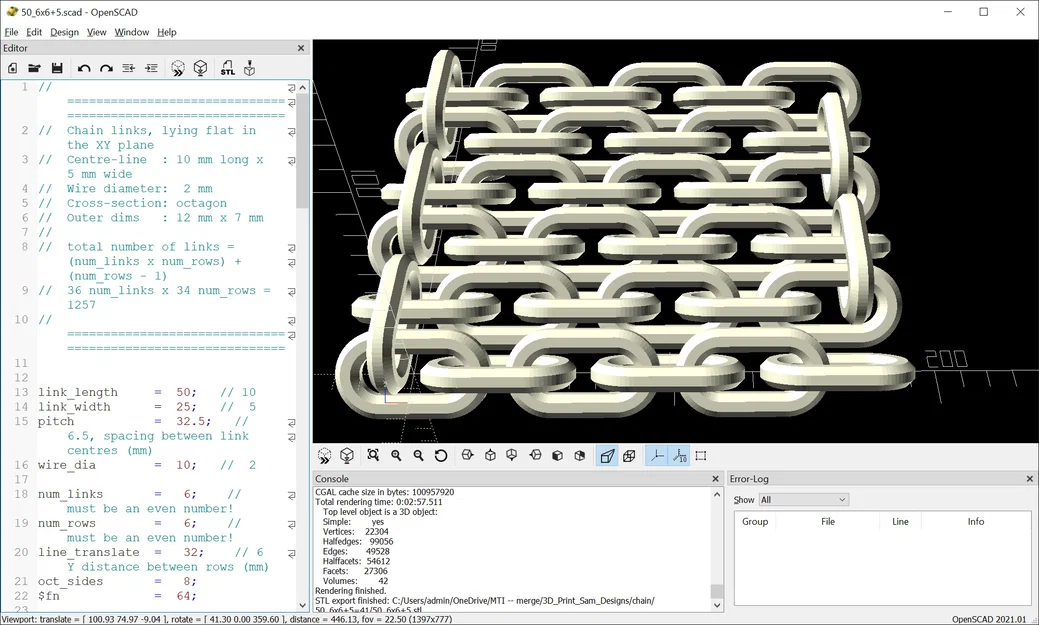
Task: Create a new file from editor toolbar
Action: click(x=13, y=68)
